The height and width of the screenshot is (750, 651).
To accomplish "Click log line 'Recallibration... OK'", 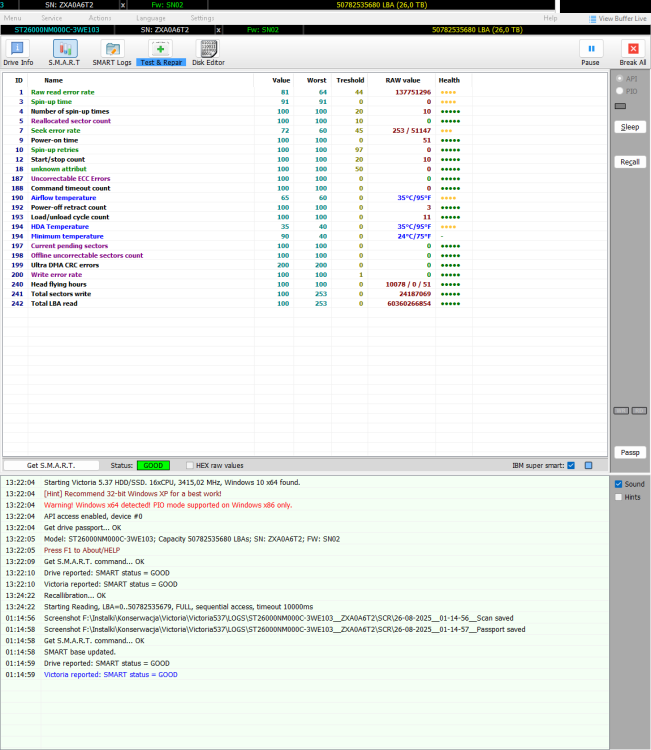I will [x=75, y=596].
